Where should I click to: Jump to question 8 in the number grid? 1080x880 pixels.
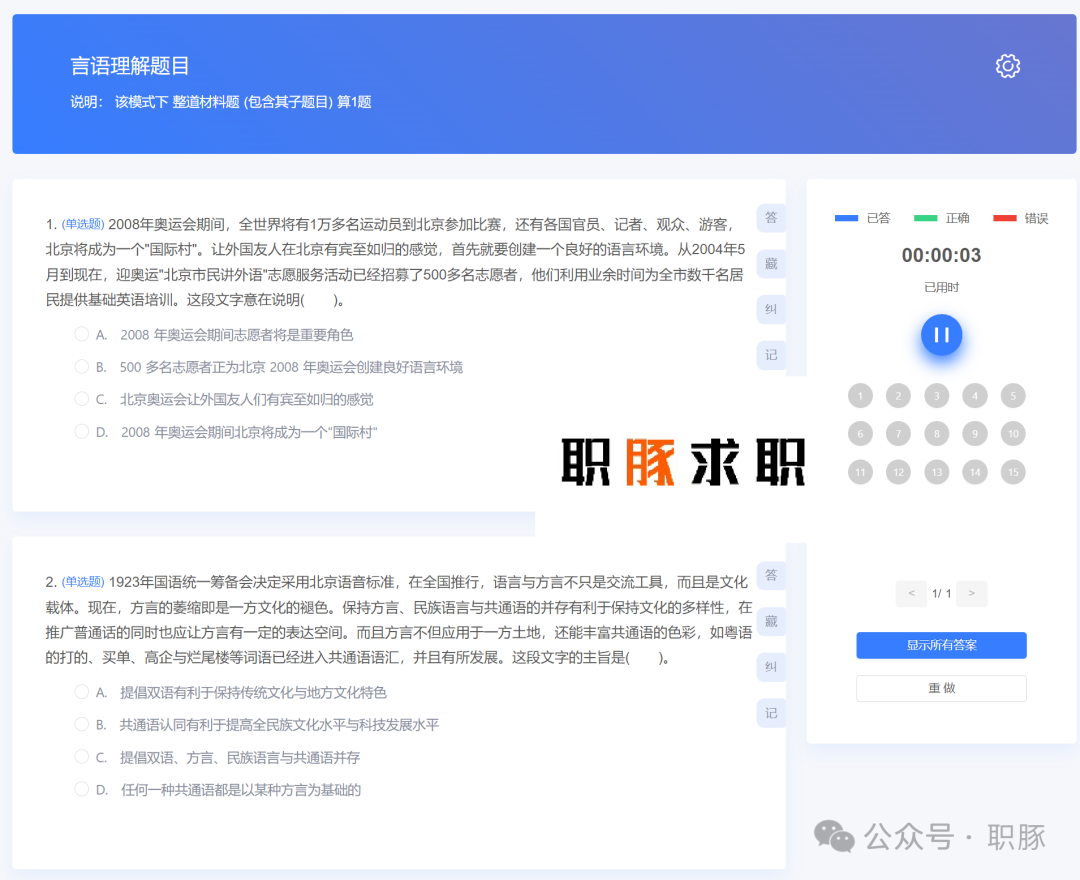pos(936,433)
